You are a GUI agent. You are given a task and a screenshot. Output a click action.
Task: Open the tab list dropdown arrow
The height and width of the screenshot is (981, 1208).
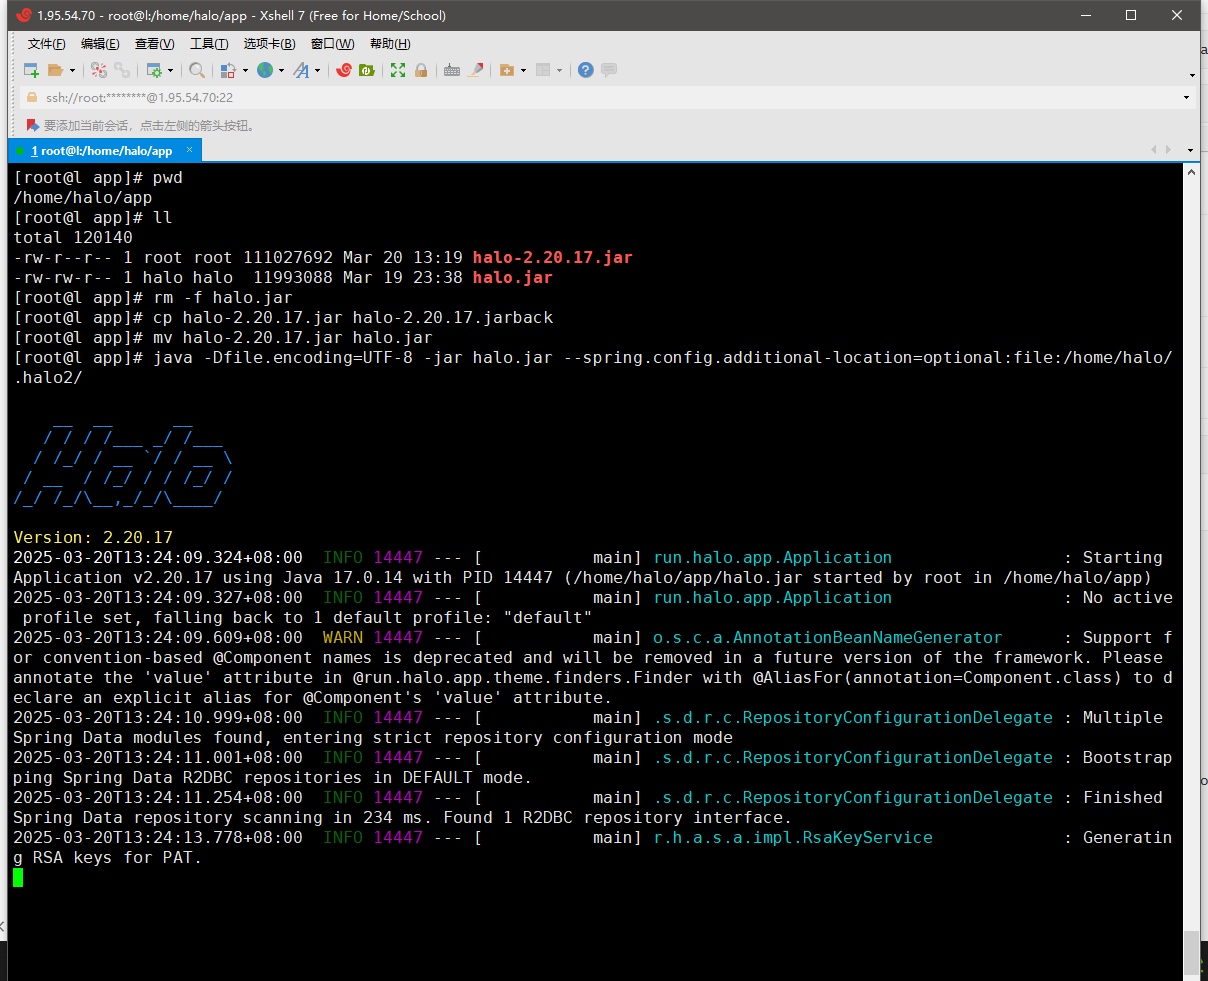coord(1190,150)
